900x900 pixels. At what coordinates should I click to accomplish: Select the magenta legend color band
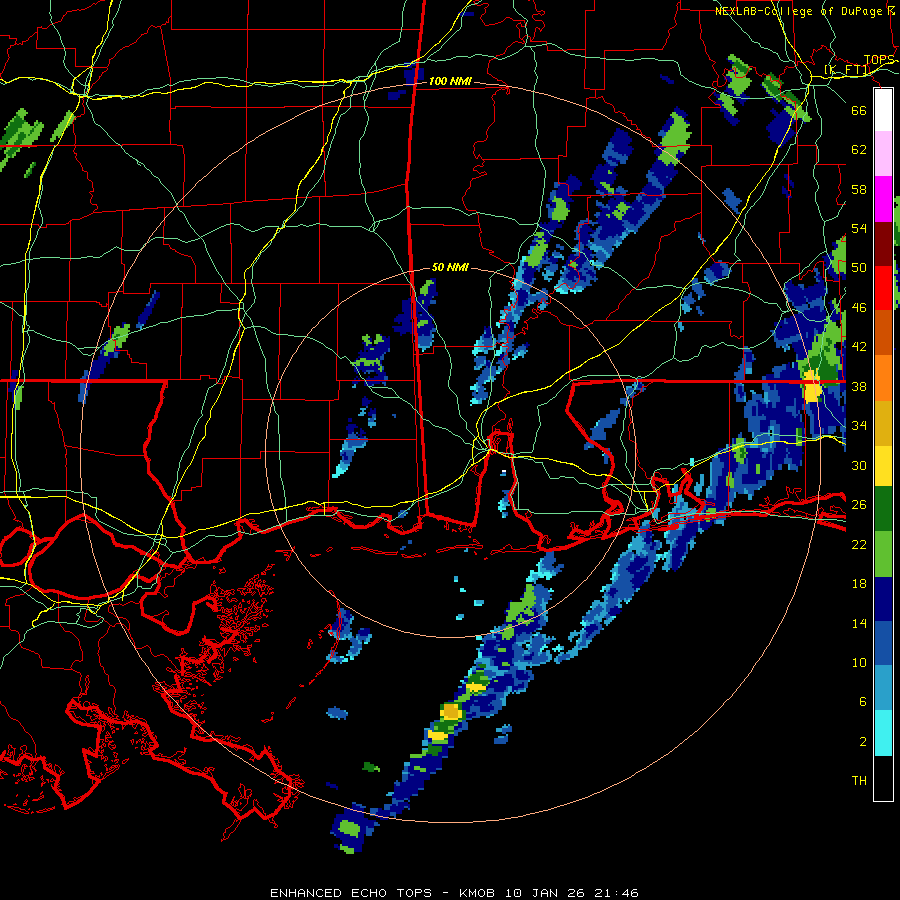(883, 199)
